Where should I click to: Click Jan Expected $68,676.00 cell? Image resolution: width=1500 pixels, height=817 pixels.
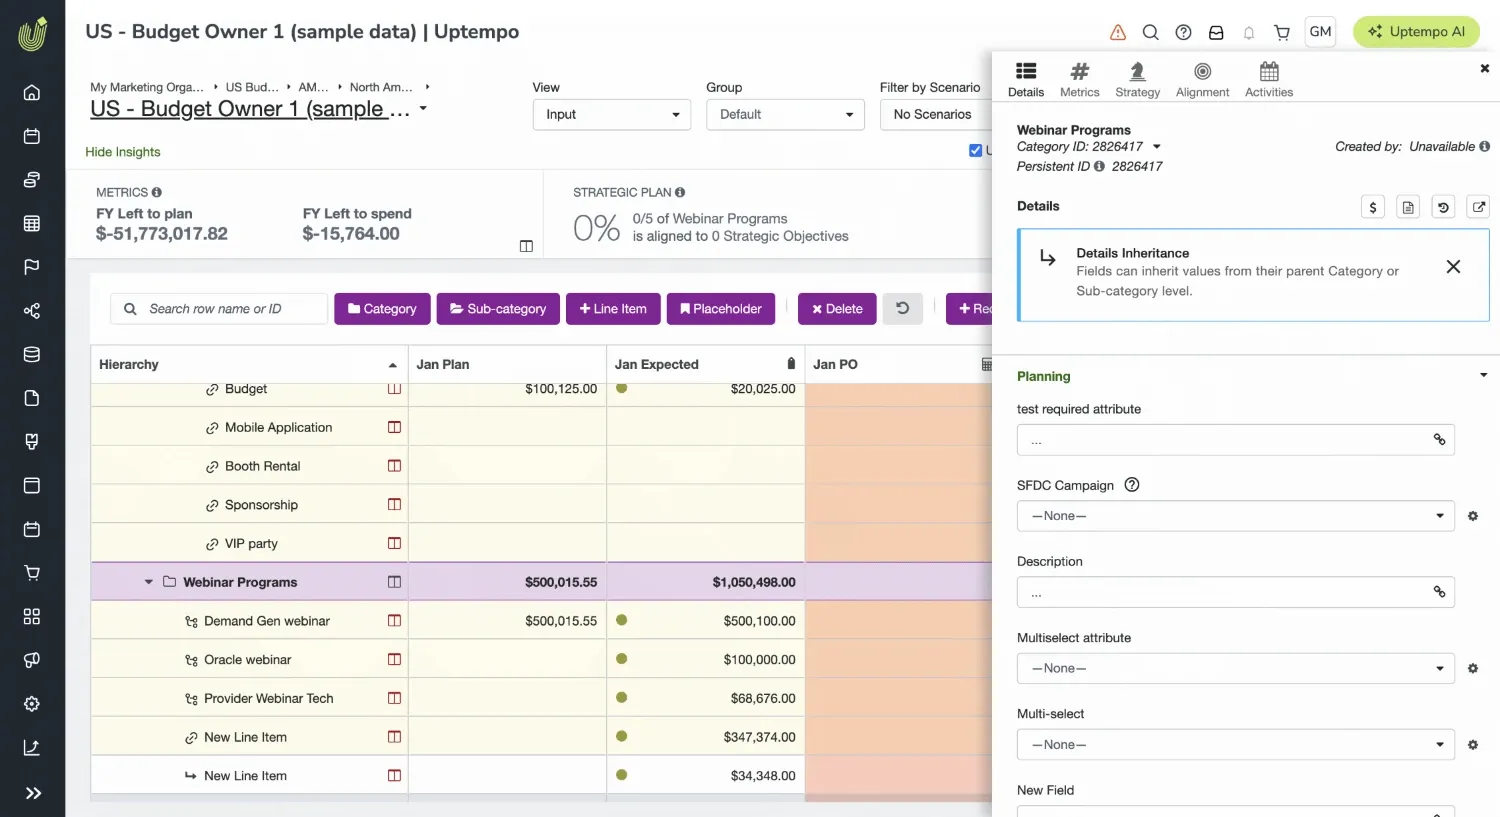[x=705, y=698]
